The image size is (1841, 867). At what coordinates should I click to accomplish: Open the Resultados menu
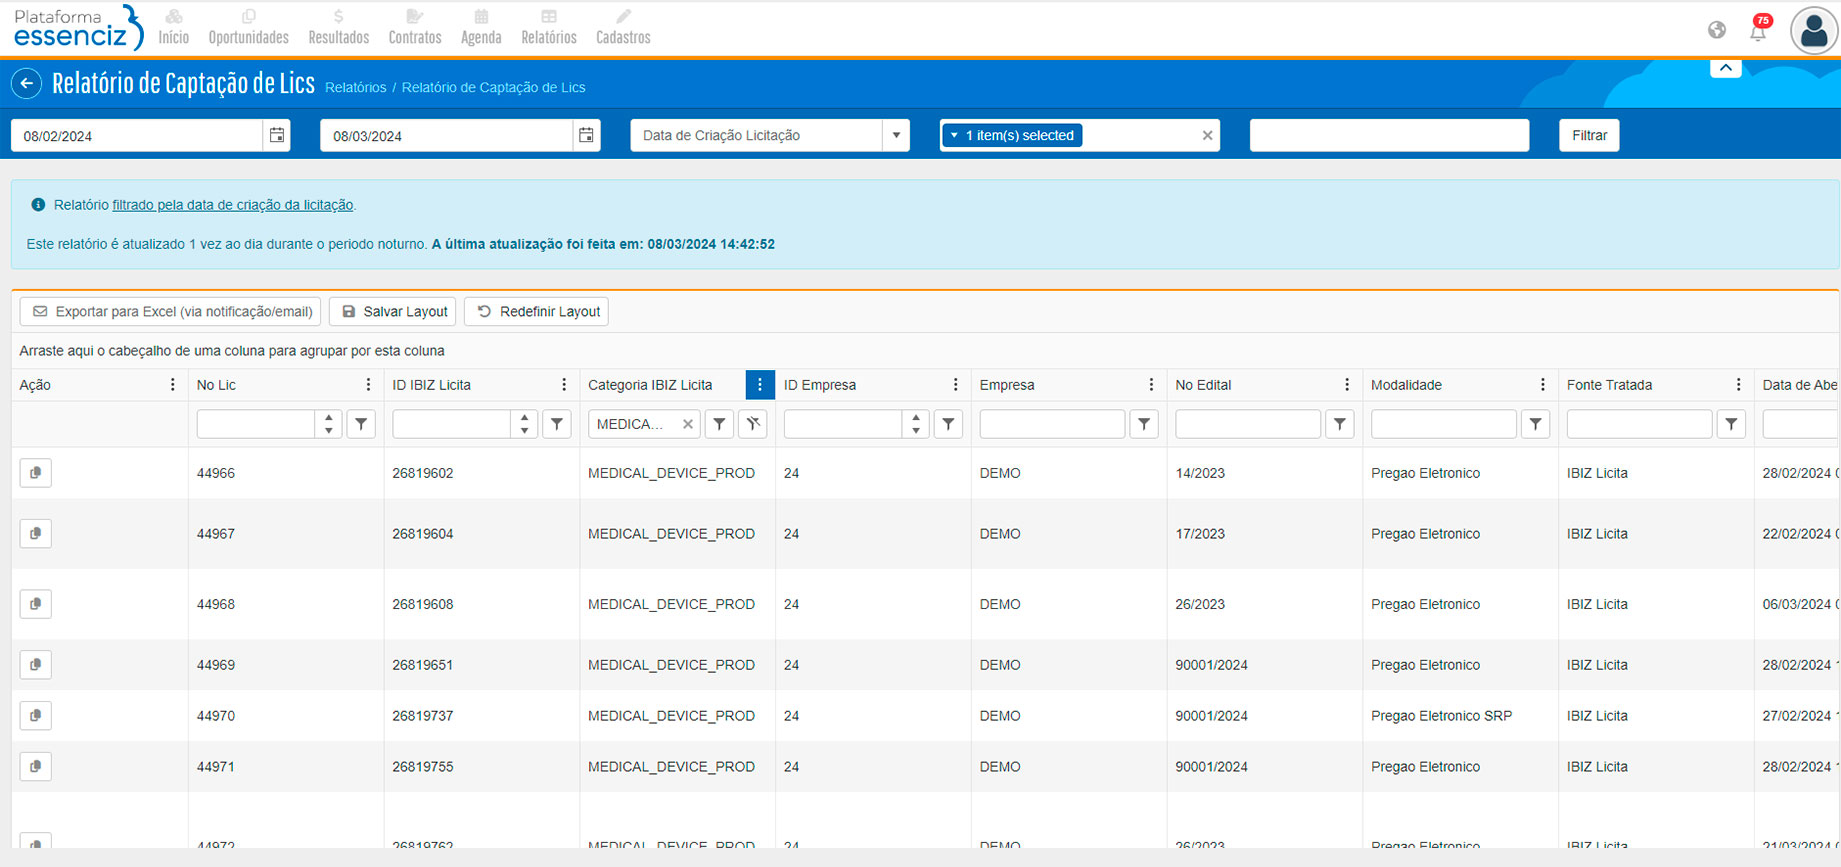339,28
